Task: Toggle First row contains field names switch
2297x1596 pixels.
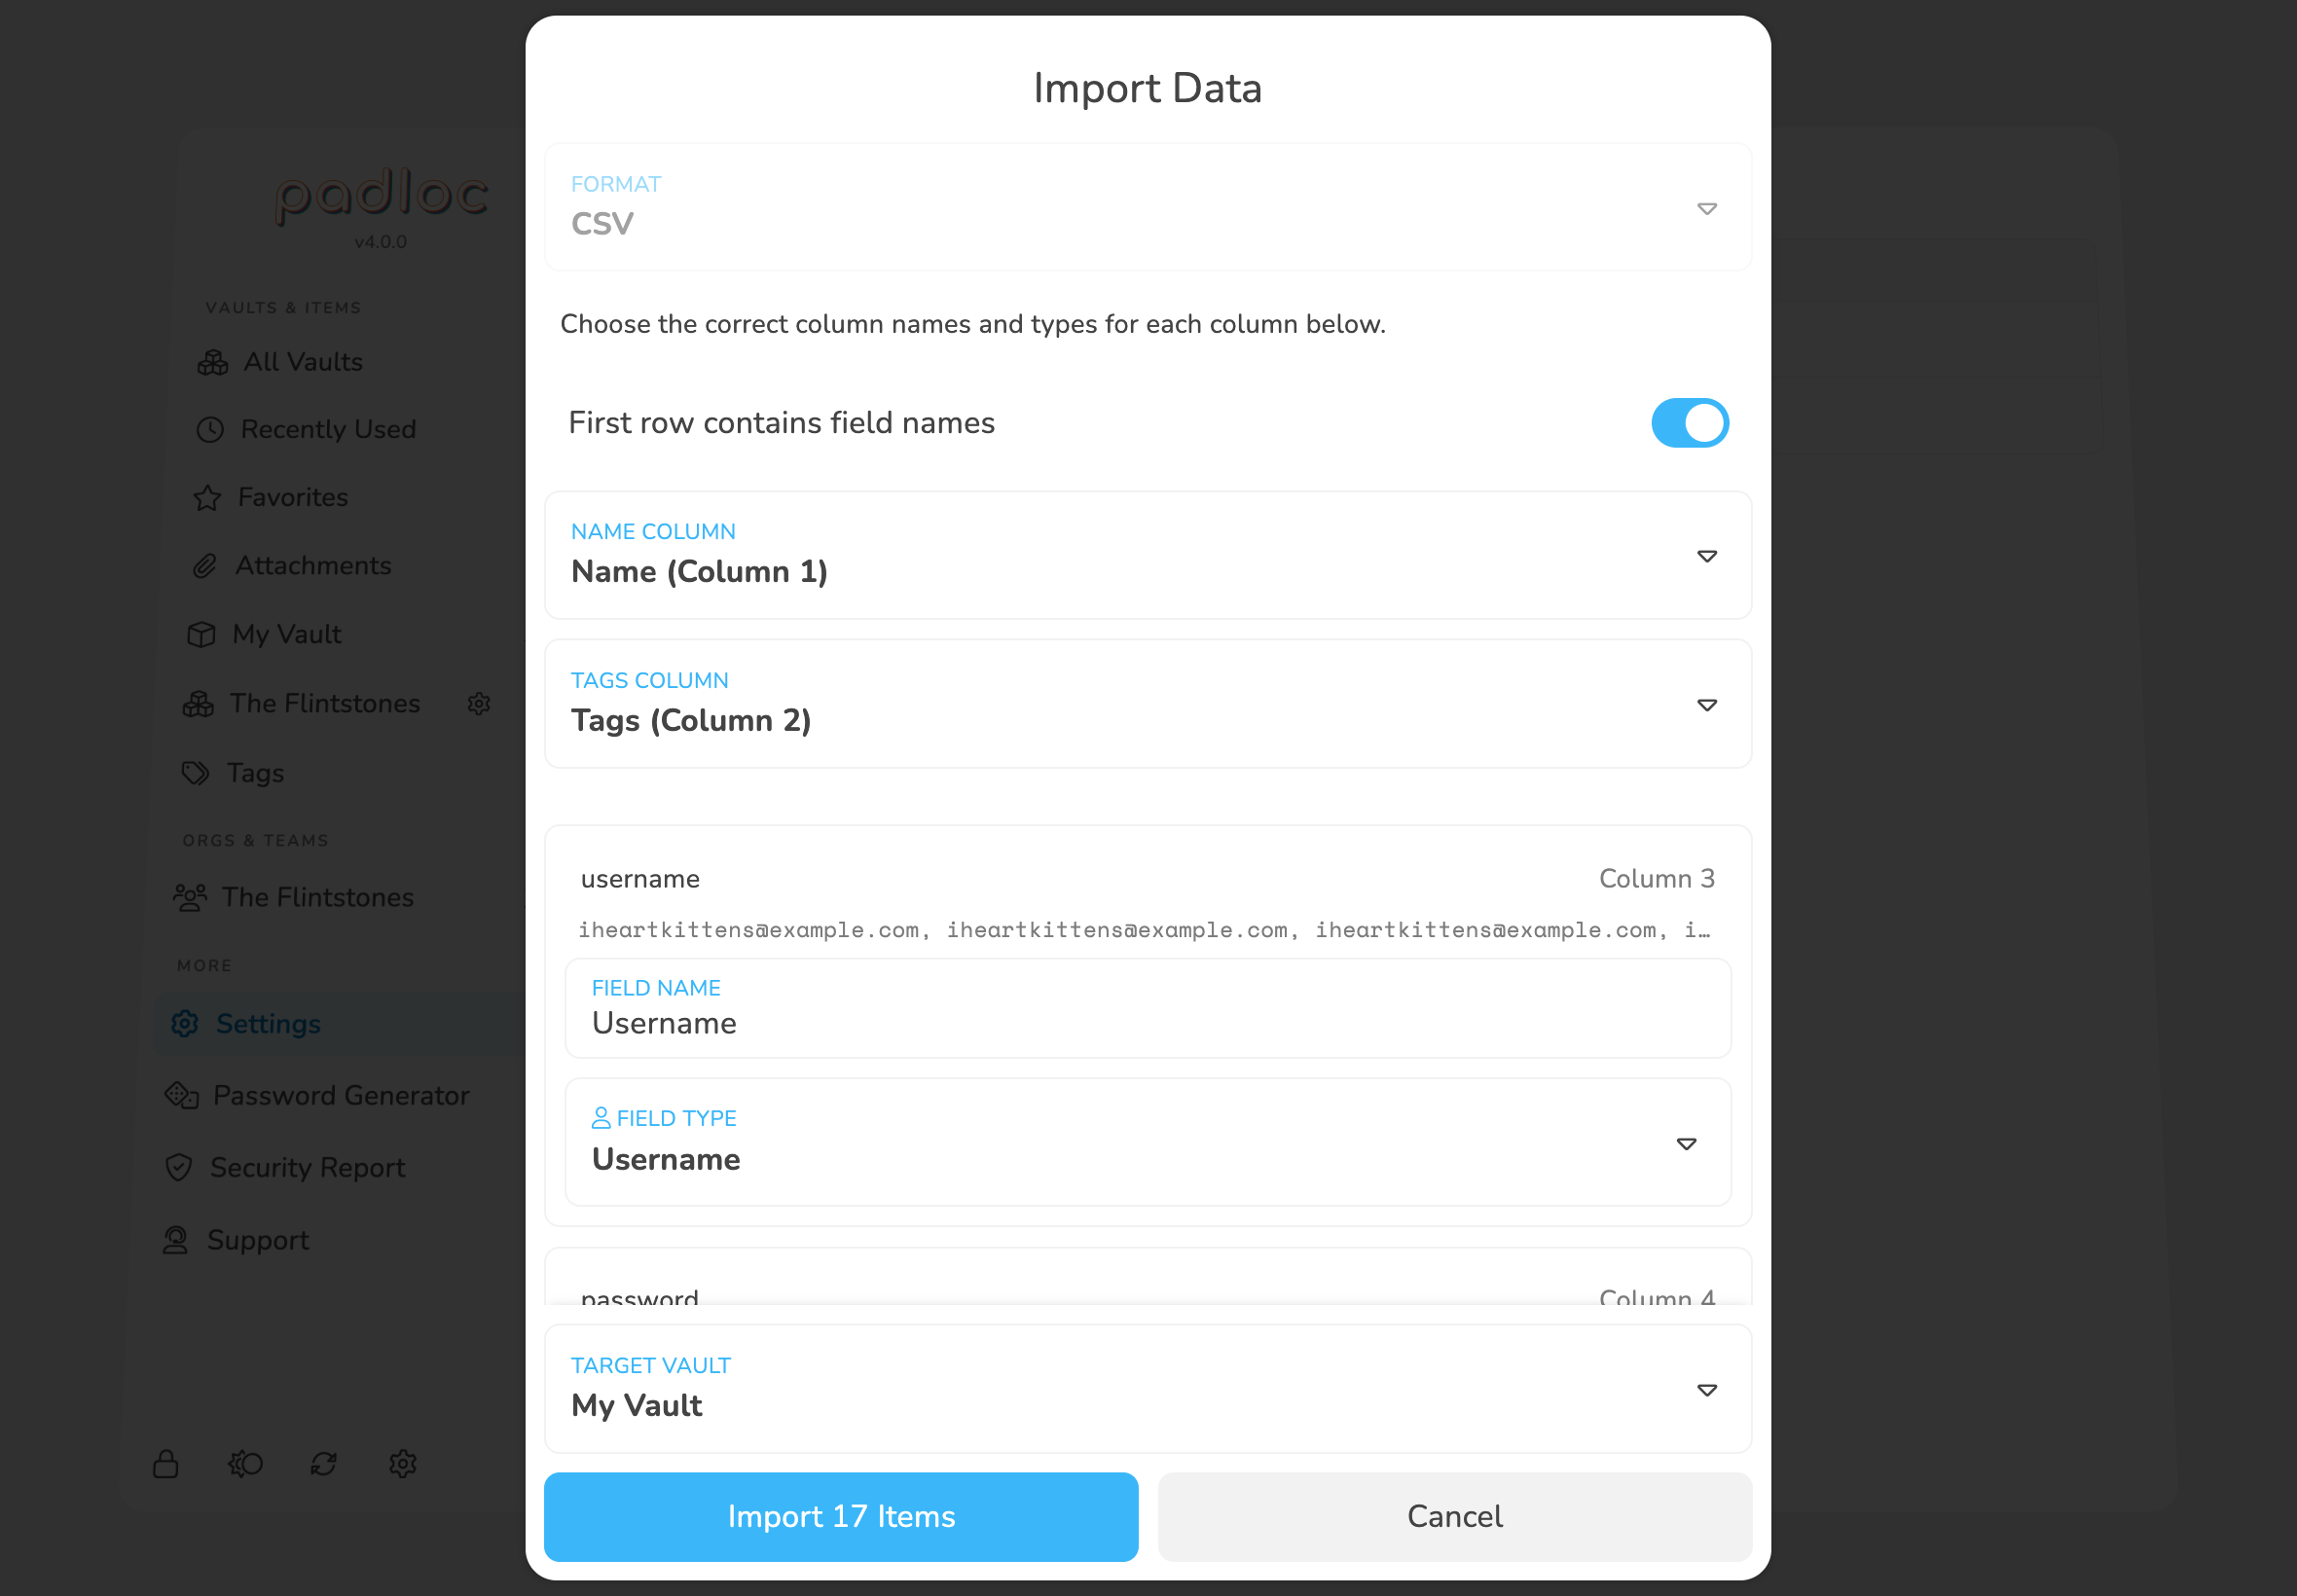Action: 1689,423
